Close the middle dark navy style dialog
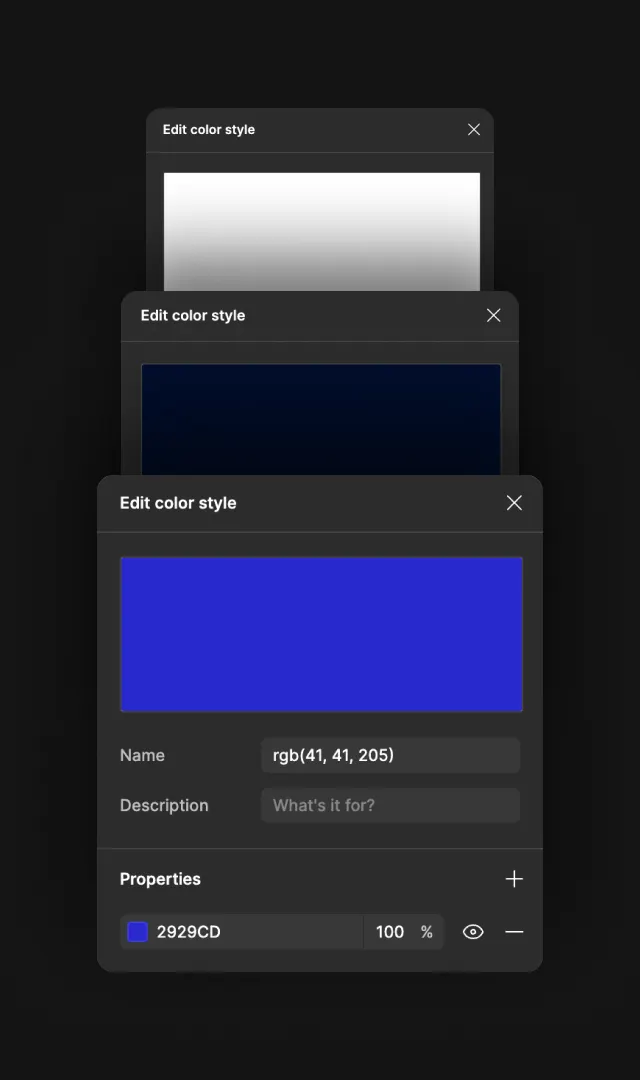The width and height of the screenshot is (640, 1080). (x=493, y=315)
